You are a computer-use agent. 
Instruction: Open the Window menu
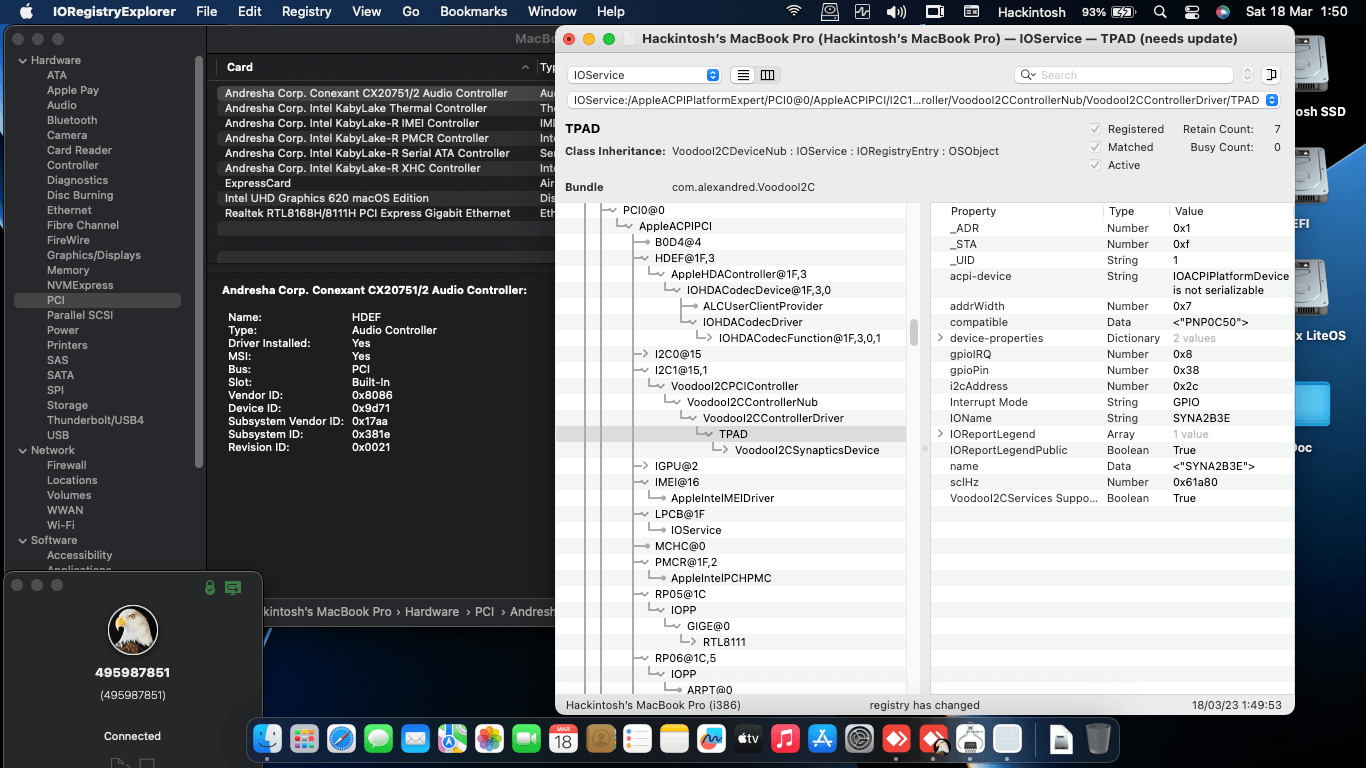click(552, 12)
